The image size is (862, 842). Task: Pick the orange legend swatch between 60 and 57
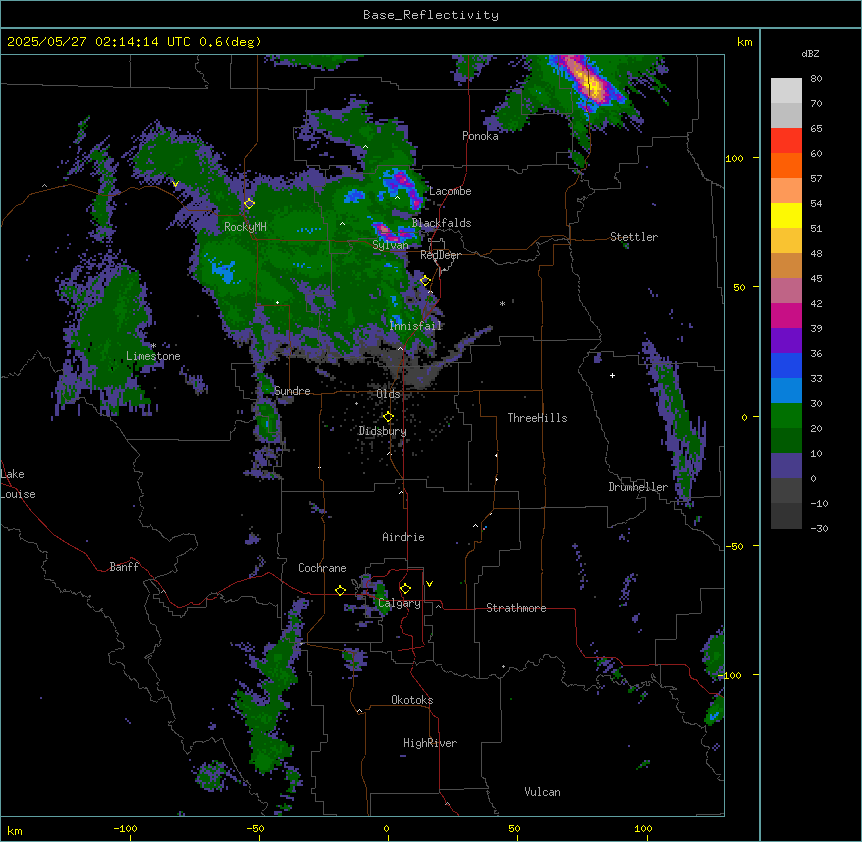786,165
